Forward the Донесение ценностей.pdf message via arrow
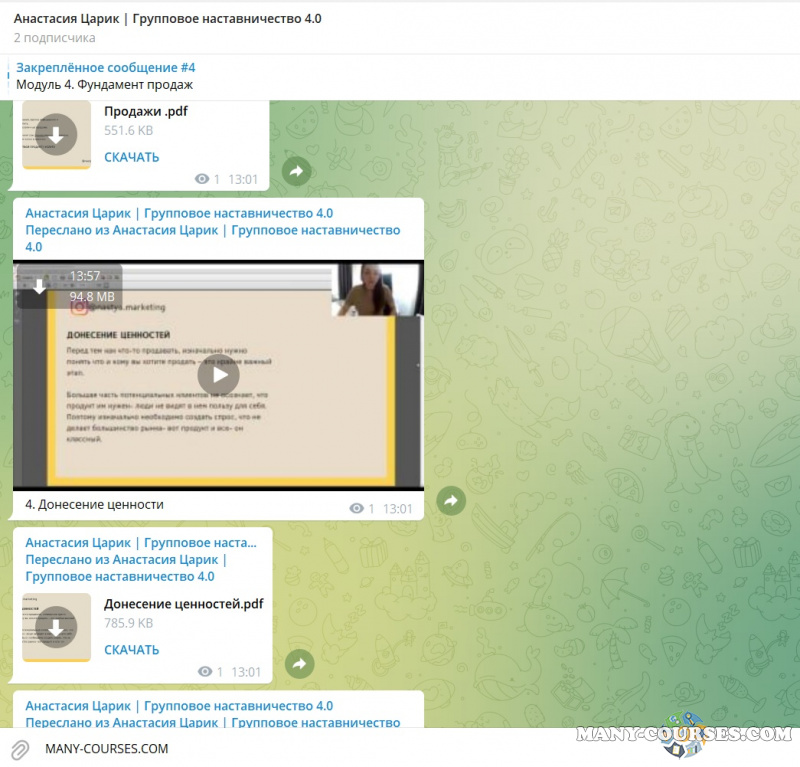 [x=299, y=664]
